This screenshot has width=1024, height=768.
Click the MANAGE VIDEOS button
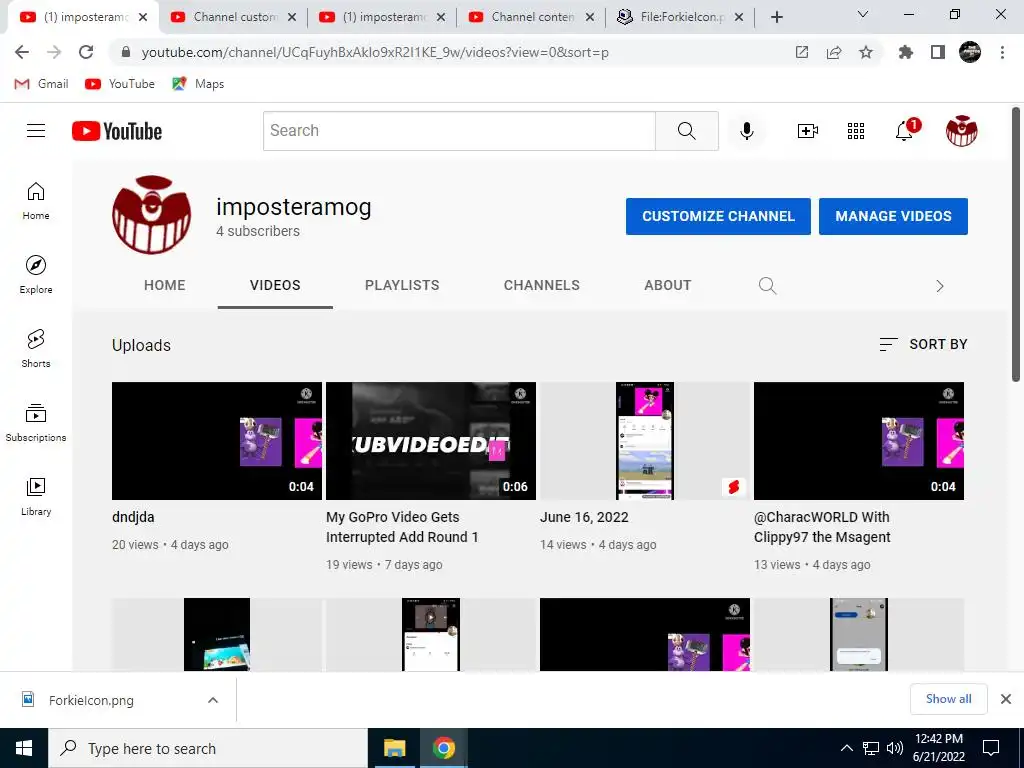(x=893, y=216)
